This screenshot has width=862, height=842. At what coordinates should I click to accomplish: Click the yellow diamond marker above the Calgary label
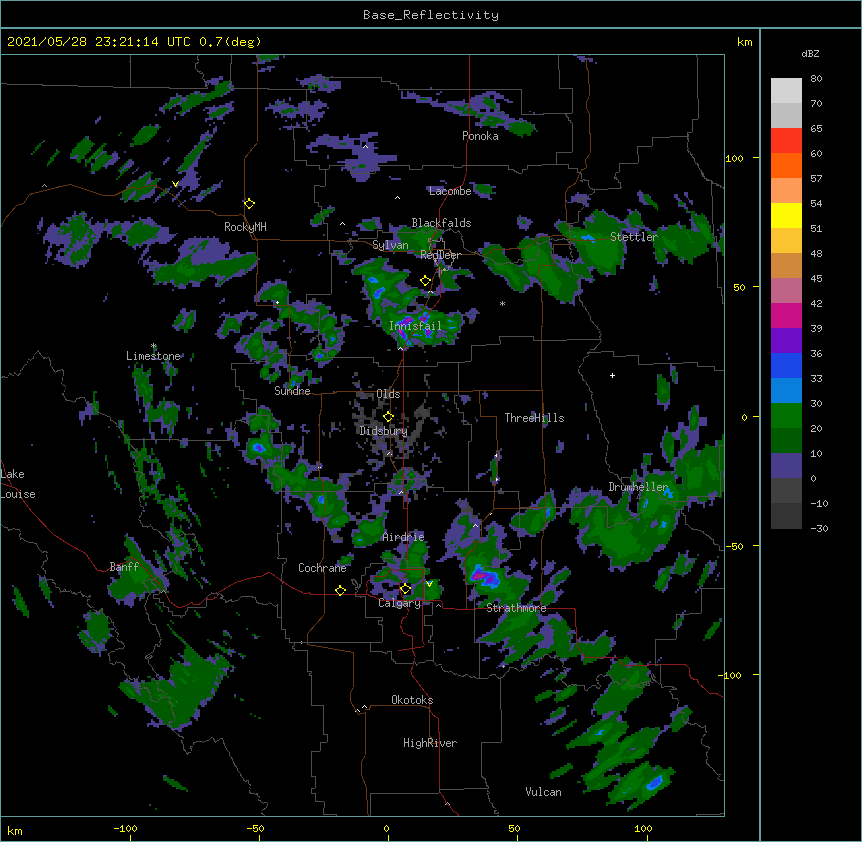[x=405, y=589]
